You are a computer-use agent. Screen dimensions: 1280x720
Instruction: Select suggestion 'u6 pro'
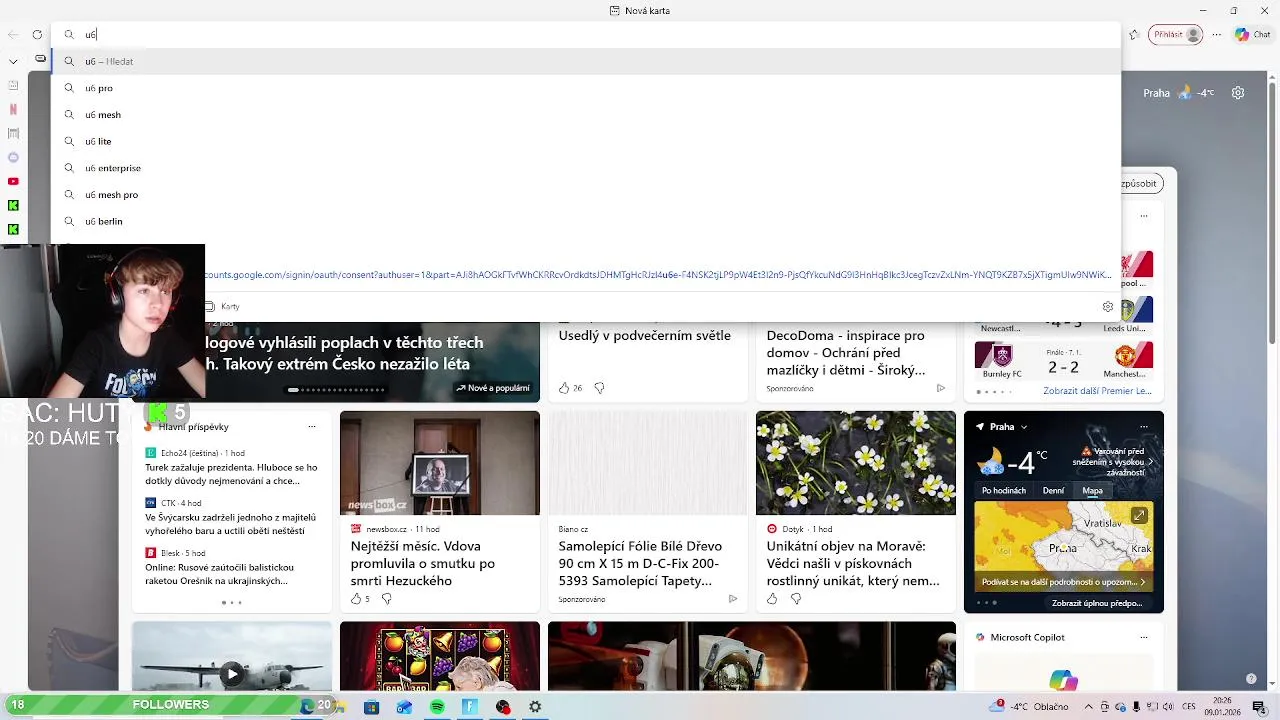coord(585,88)
